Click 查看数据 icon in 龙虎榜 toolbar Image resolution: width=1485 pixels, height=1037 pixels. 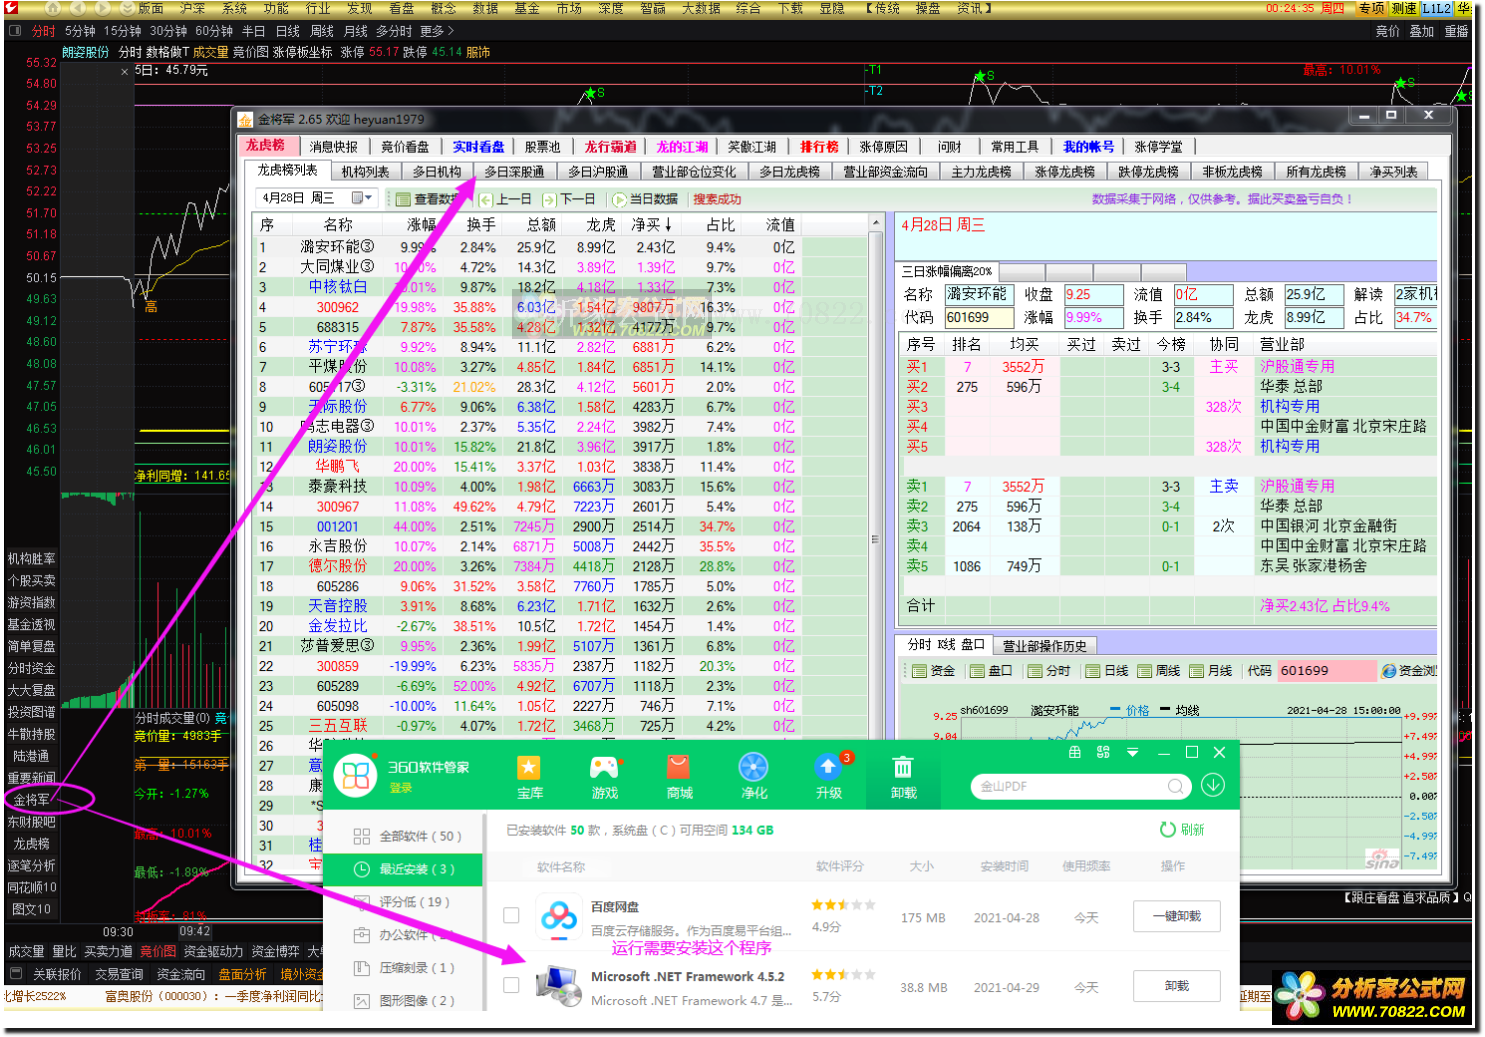point(403,199)
